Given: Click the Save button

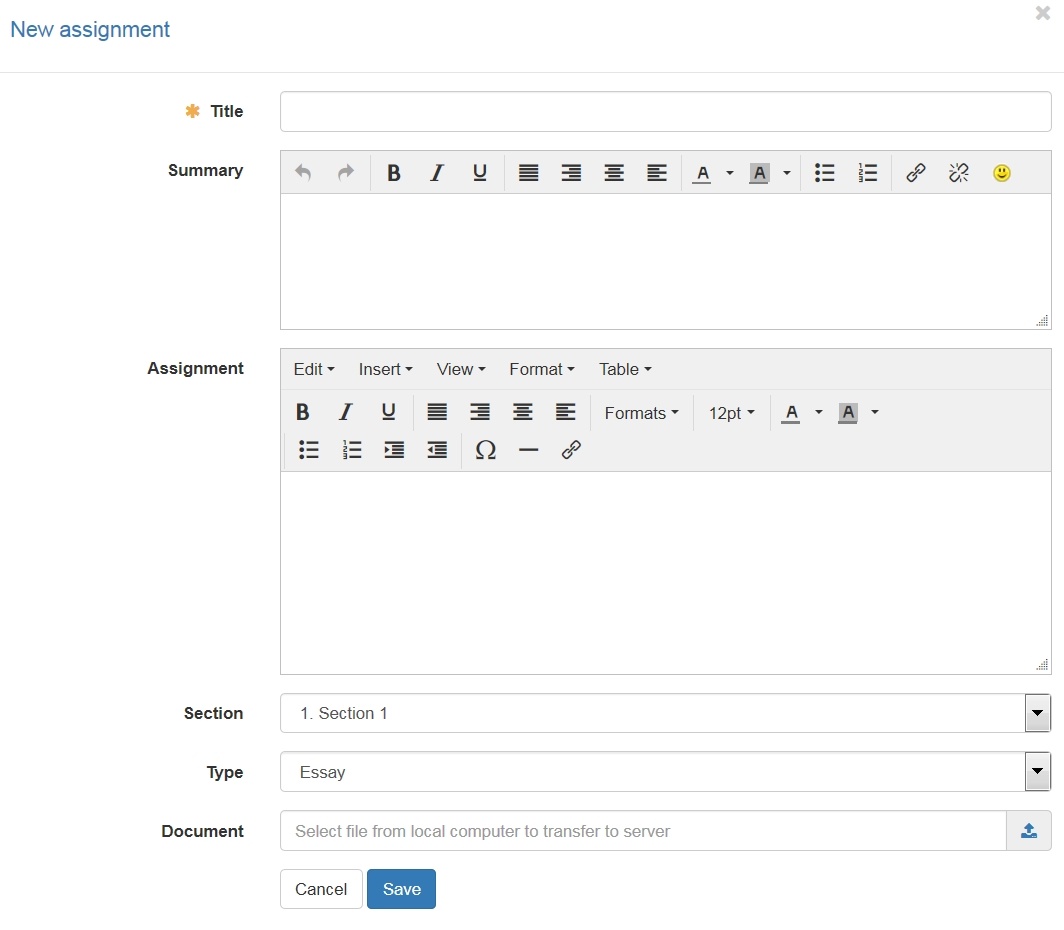Looking at the screenshot, I should click(401, 889).
